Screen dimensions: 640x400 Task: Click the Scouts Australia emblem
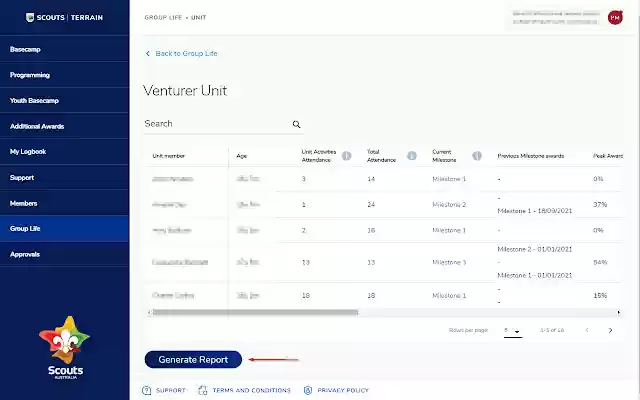pyautogui.click(x=65, y=347)
